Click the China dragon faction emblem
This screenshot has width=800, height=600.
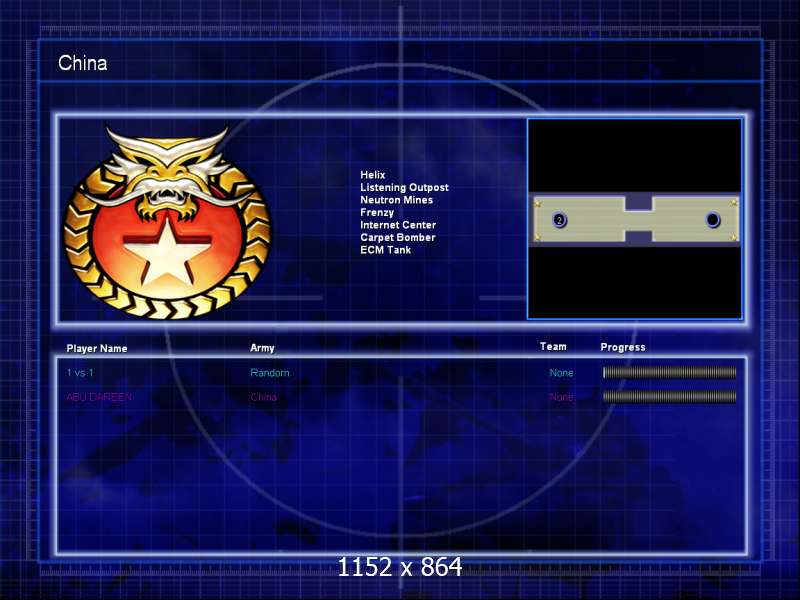[167, 222]
